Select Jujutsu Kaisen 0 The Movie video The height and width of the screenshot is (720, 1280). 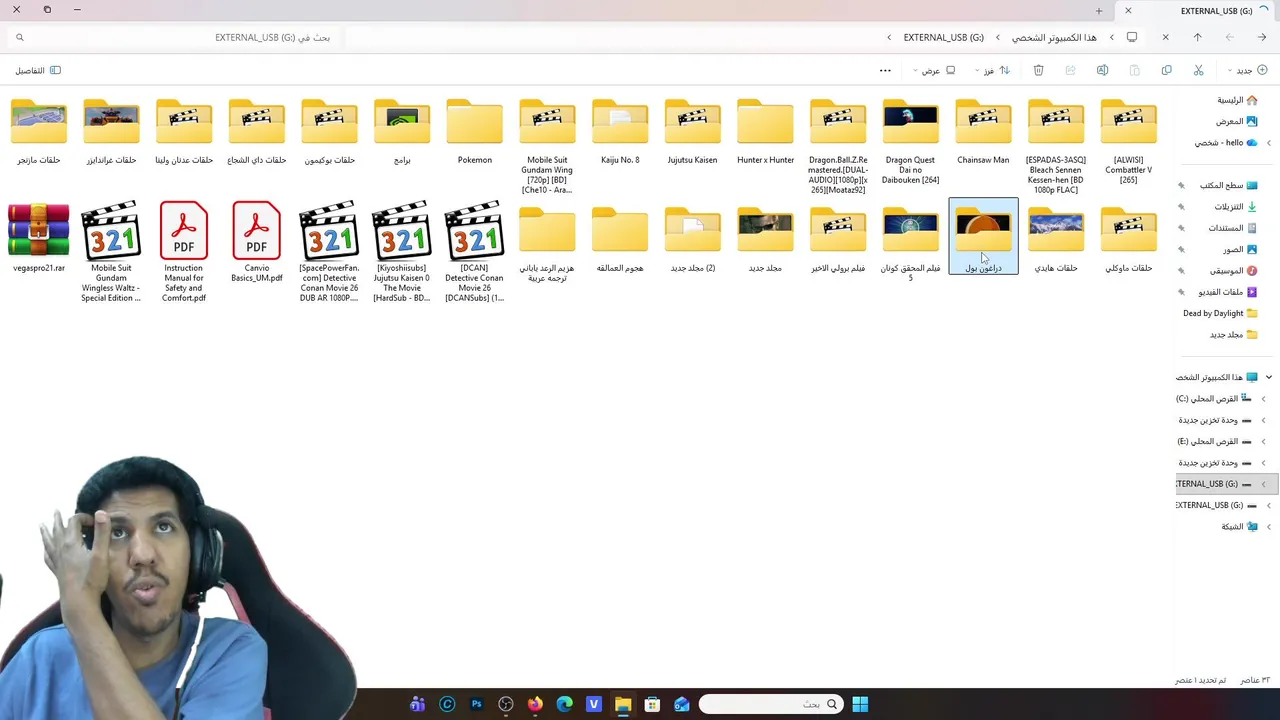pyautogui.click(x=402, y=252)
